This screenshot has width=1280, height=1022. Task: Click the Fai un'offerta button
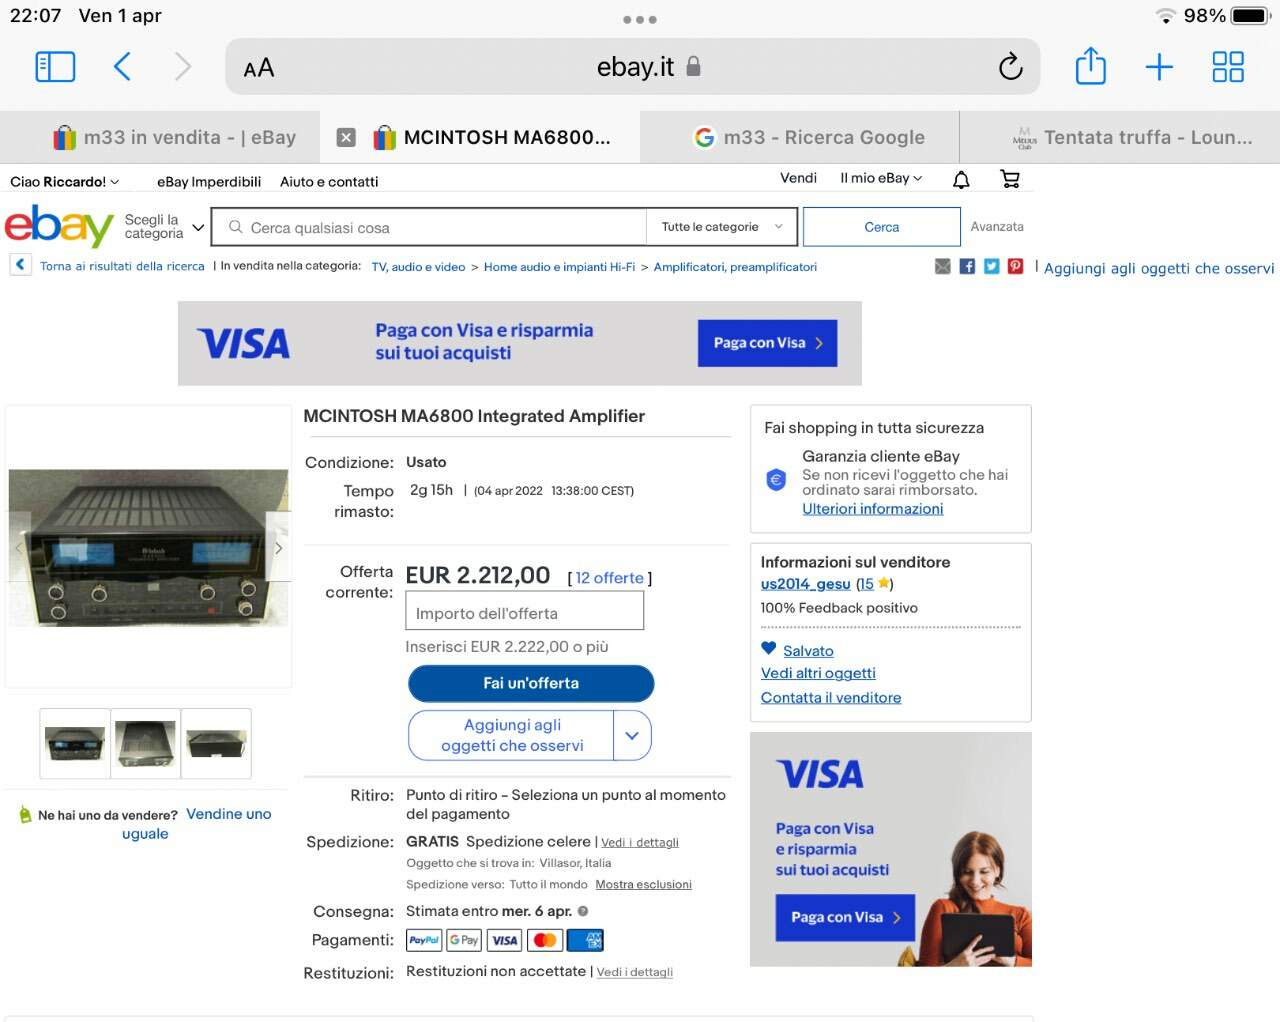[531, 683]
